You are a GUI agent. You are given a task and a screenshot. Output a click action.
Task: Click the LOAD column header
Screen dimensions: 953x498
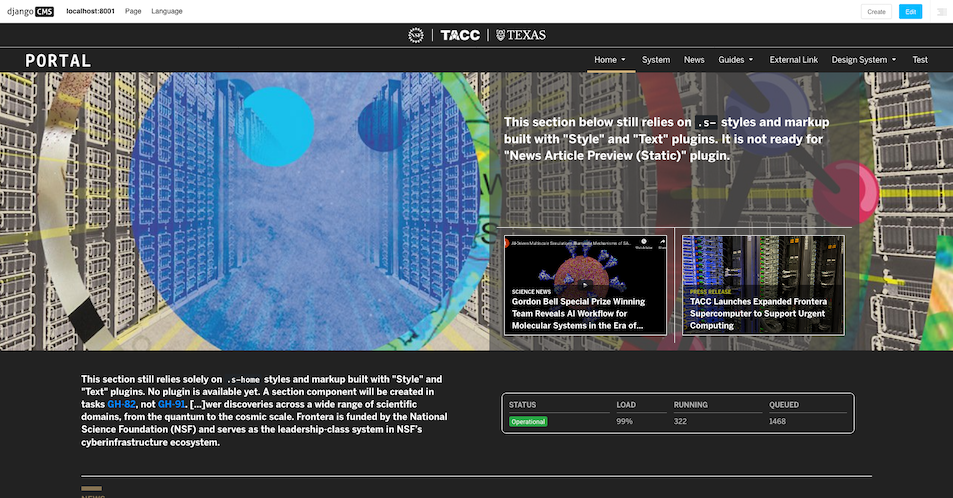tap(626, 405)
